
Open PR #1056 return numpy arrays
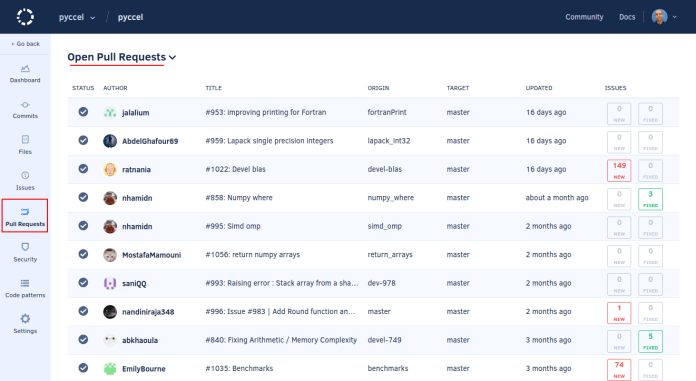(x=253, y=254)
